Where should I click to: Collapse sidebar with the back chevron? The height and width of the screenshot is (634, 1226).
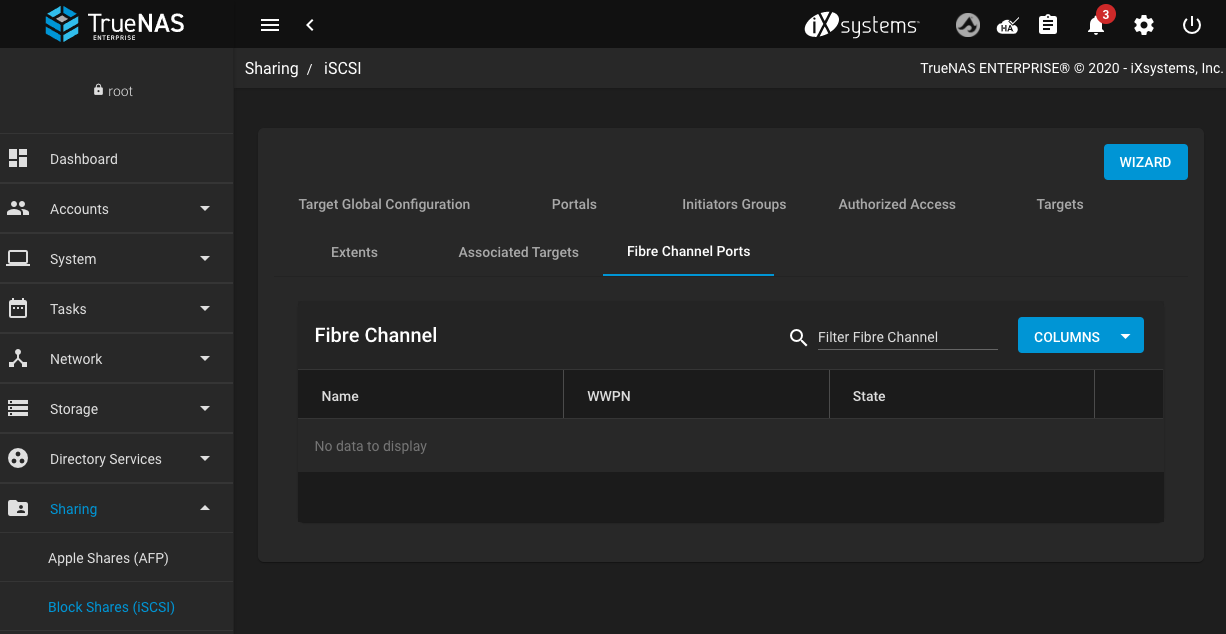pos(310,25)
